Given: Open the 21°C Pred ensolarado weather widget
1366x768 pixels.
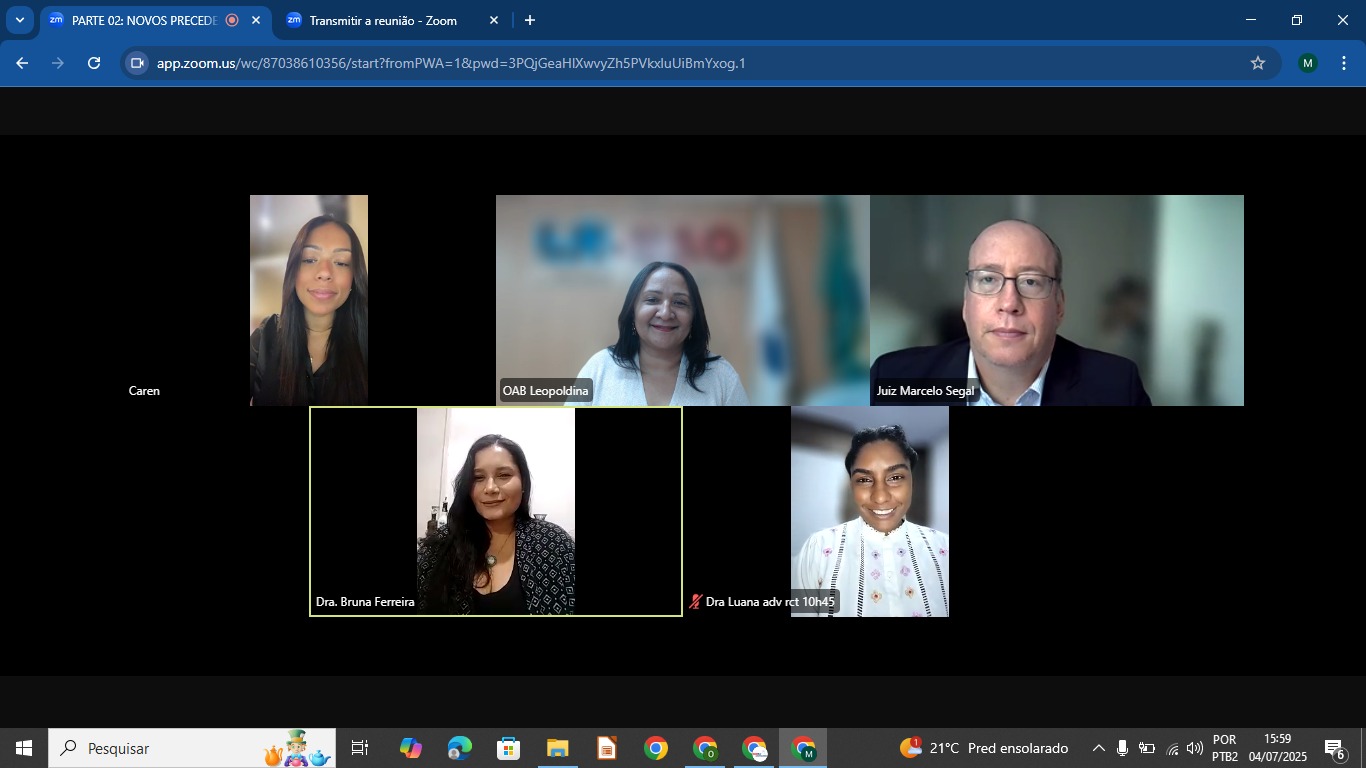Looking at the screenshot, I should tap(984, 748).
